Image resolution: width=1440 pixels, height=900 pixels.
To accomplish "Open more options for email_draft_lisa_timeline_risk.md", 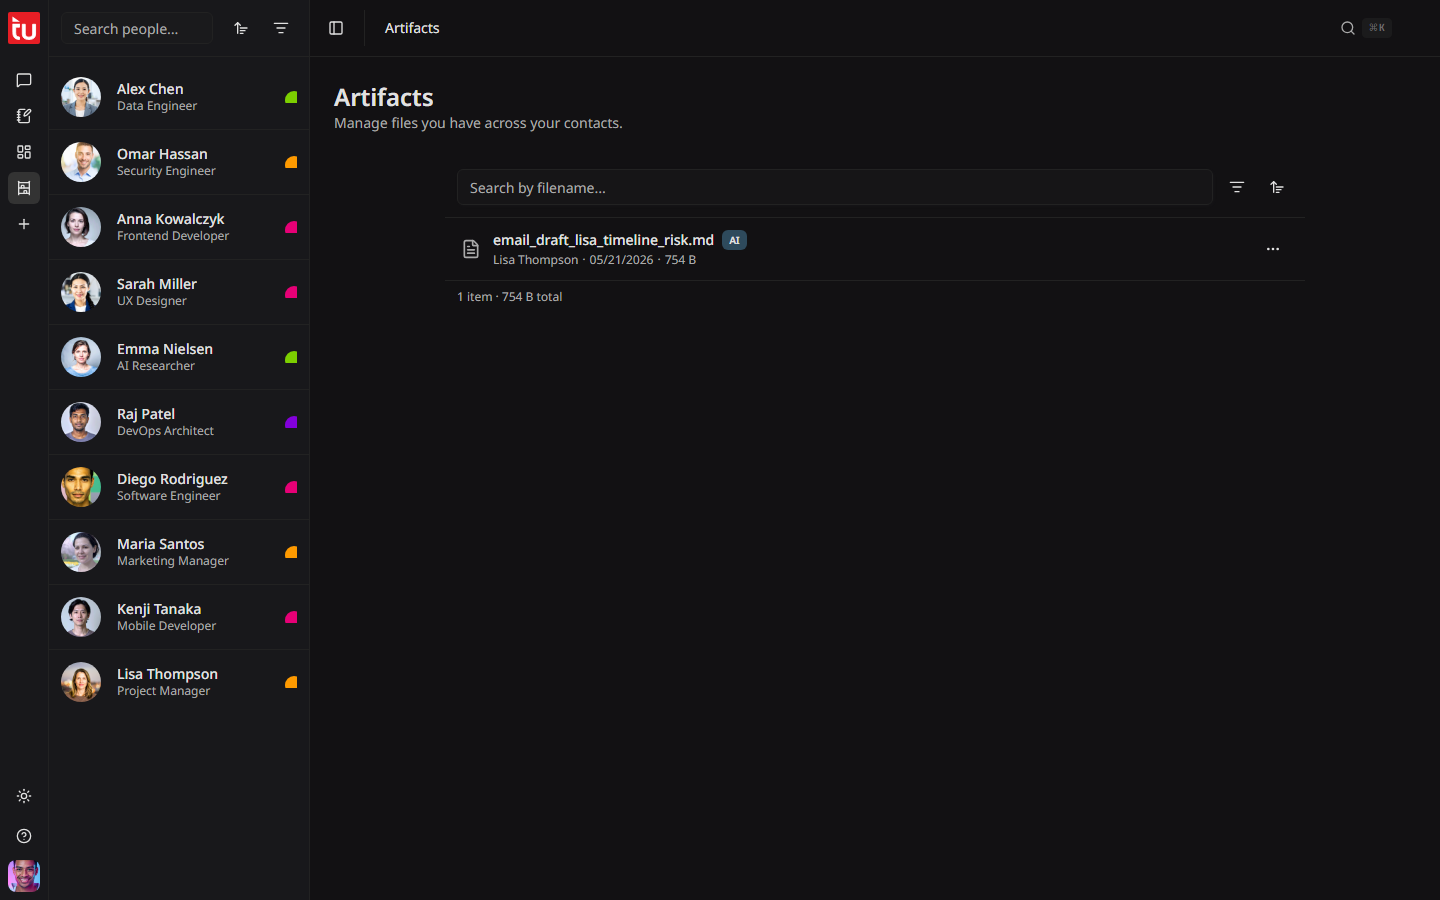I will pos(1273,249).
